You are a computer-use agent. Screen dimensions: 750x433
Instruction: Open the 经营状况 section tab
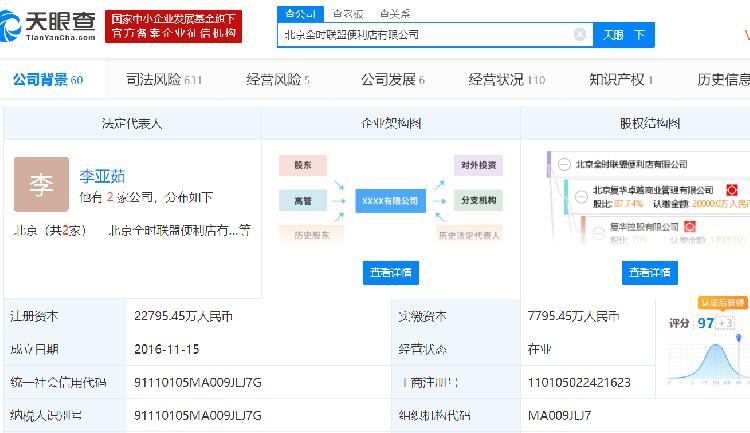point(507,79)
